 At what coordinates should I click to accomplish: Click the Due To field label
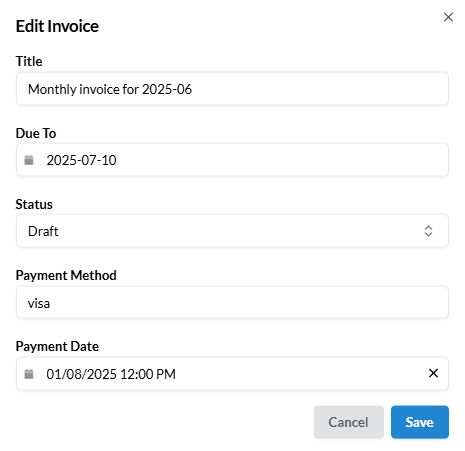click(36, 133)
